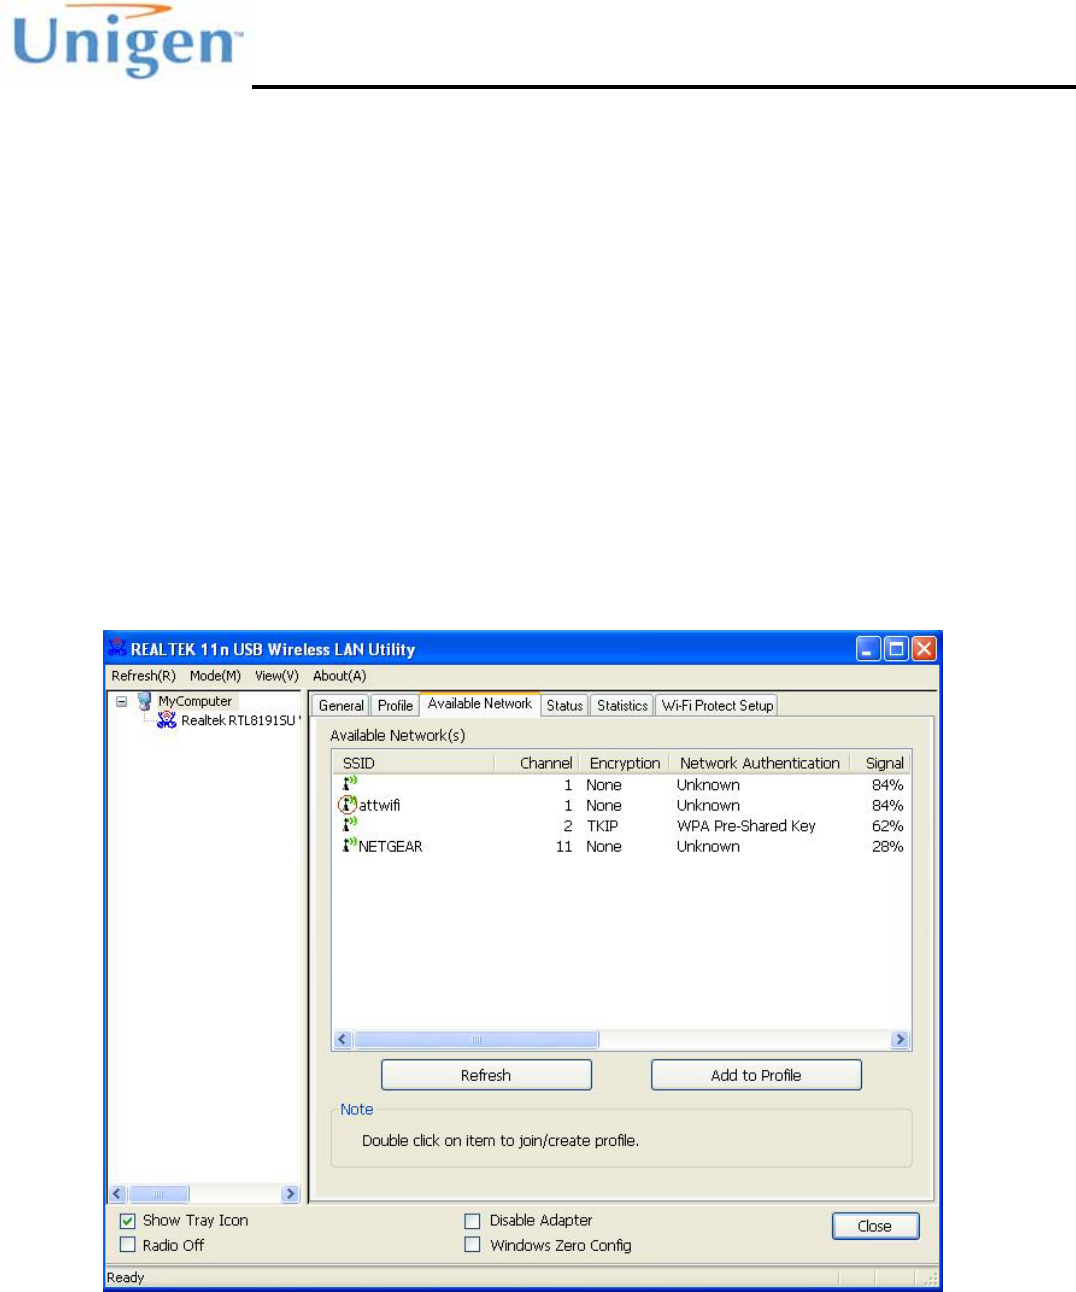Click the Close button at bottom right
Image resolution: width=1076 pixels, height=1292 pixels.
(875, 1226)
